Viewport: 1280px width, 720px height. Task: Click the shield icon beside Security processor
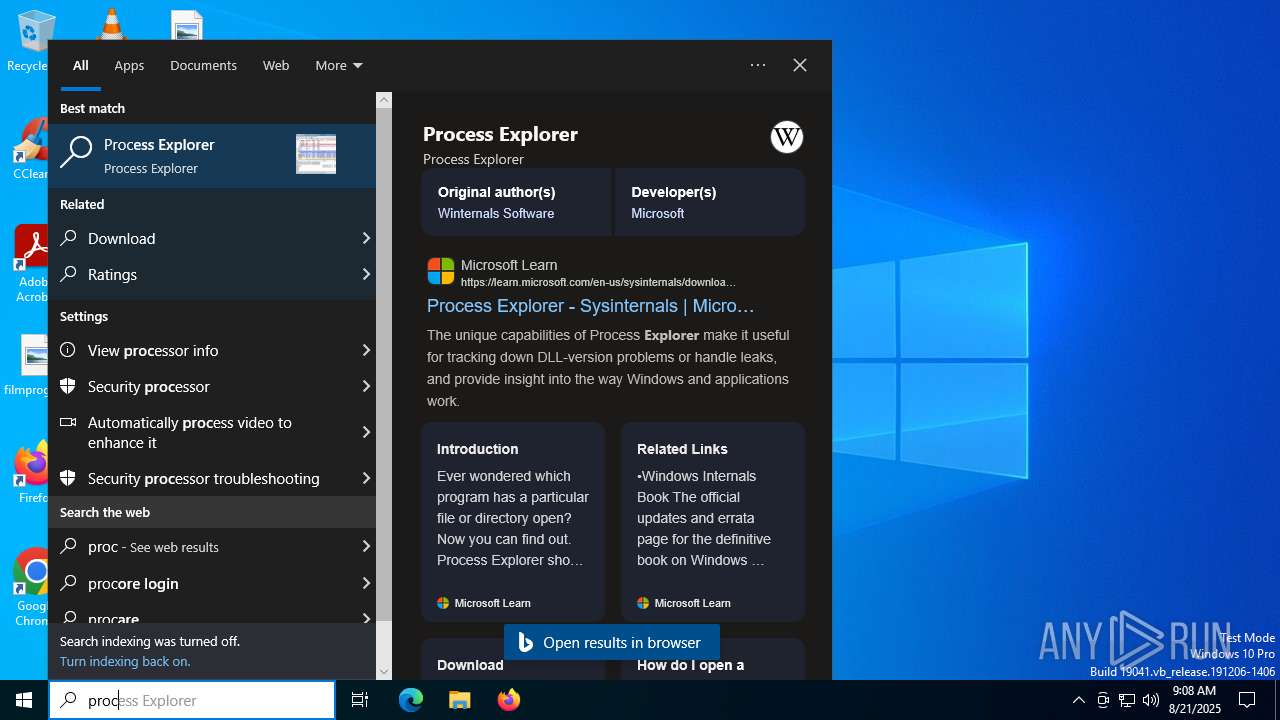coord(68,386)
